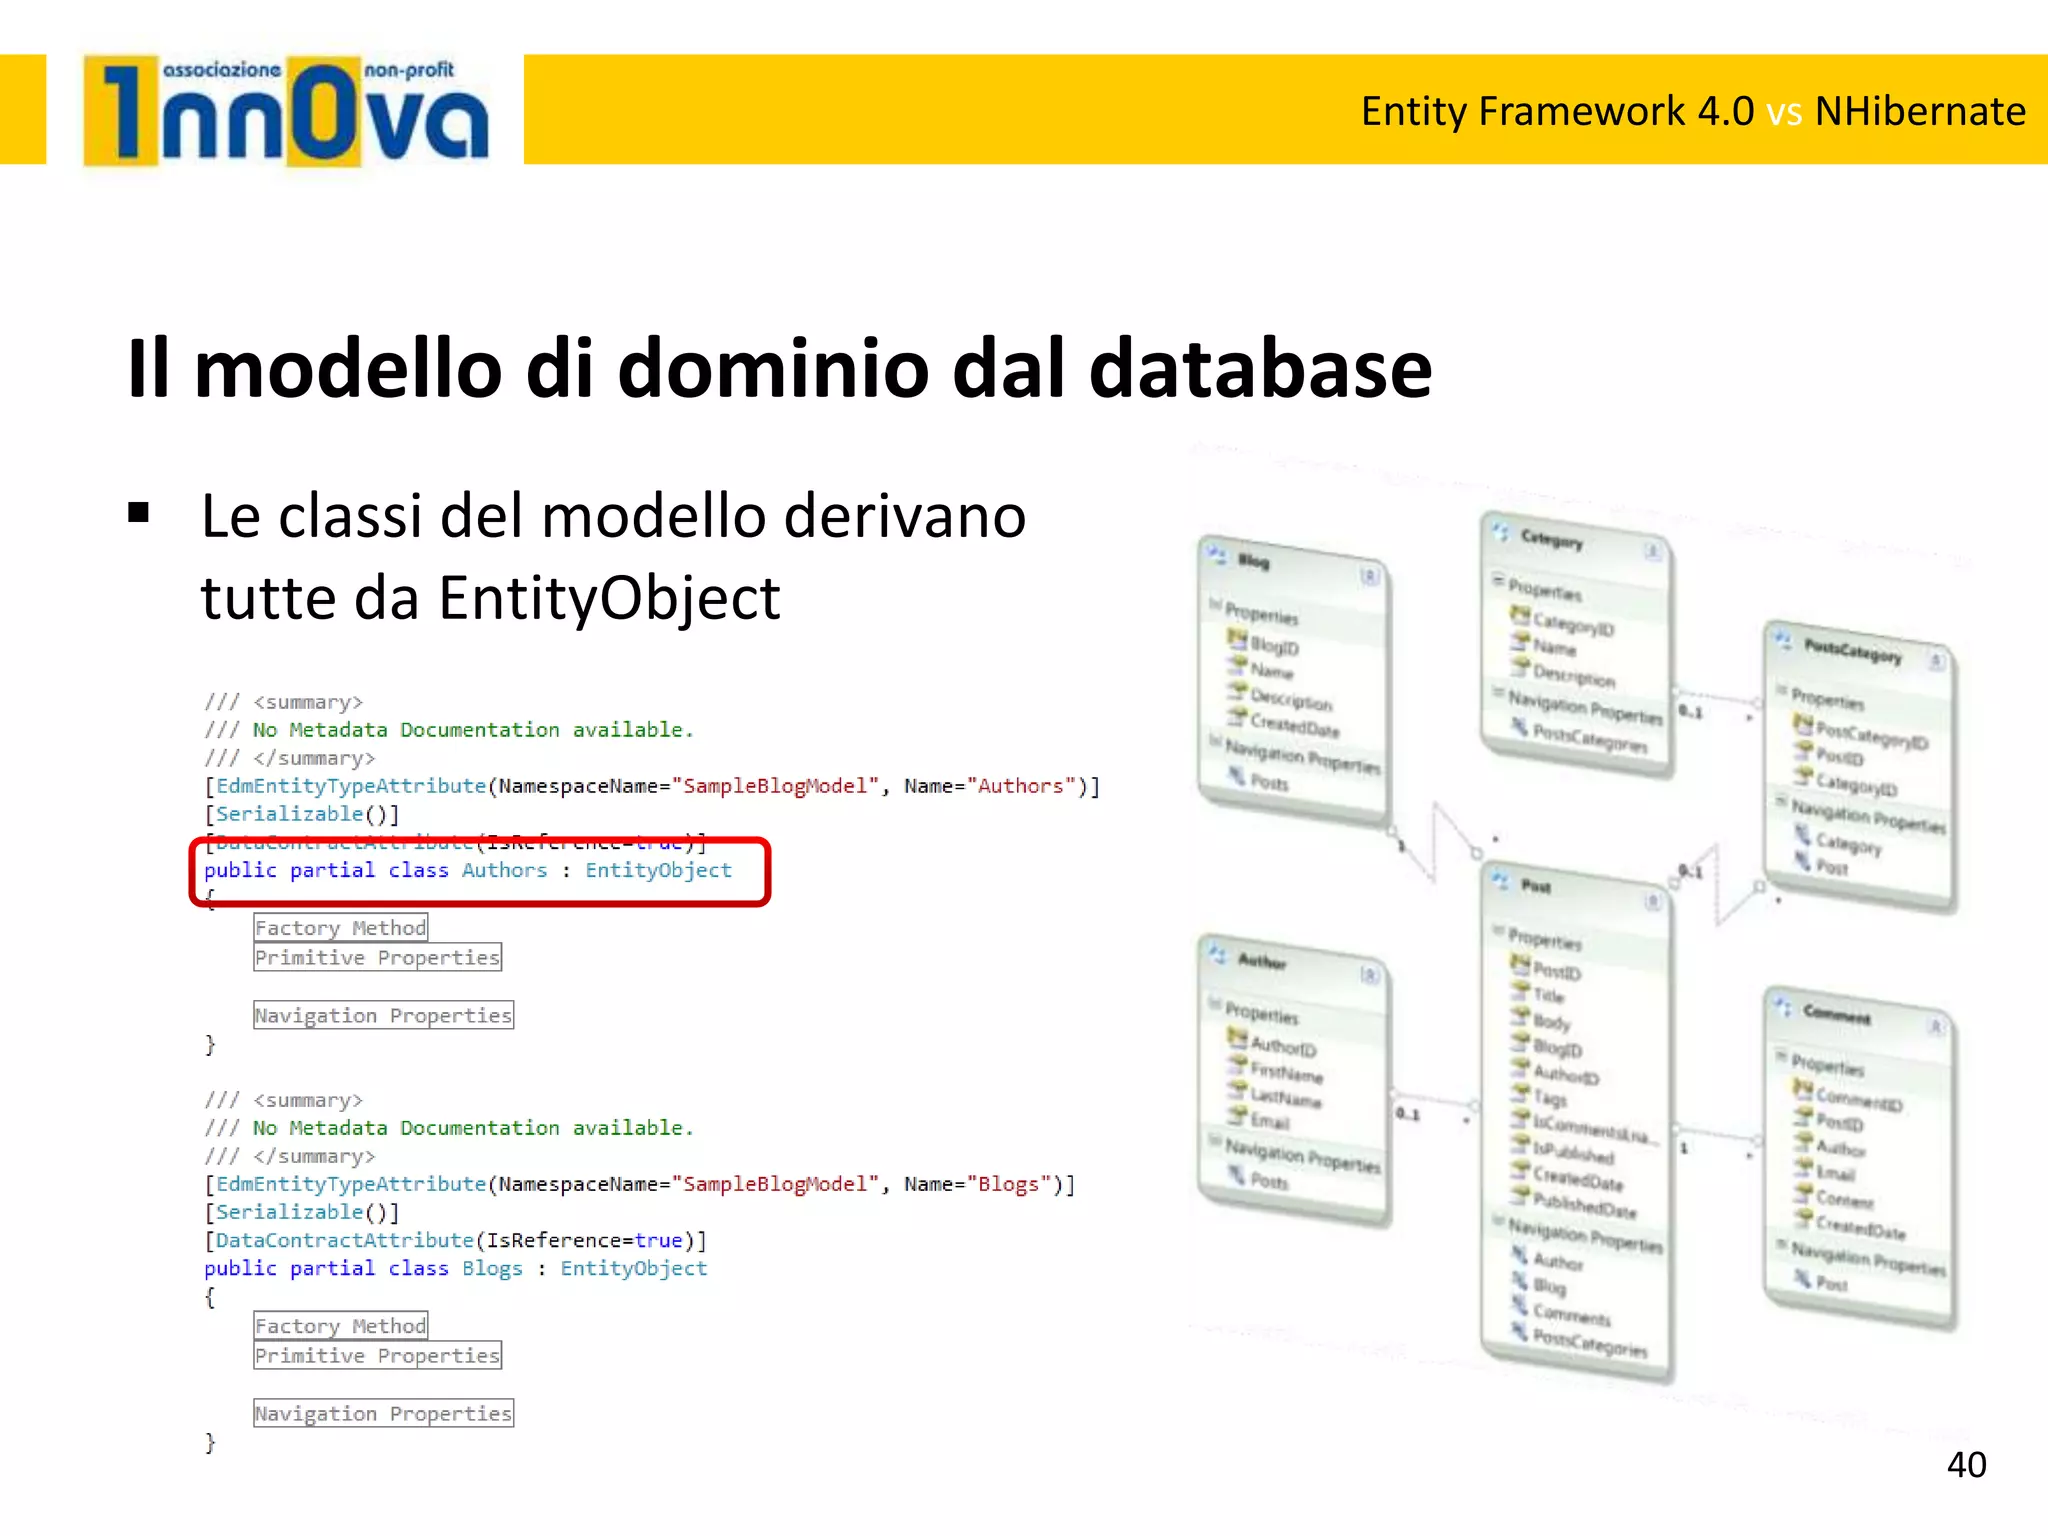2048x1536 pixels.
Task: Select the Name property in the Category entity
Action: [1554, 647]
